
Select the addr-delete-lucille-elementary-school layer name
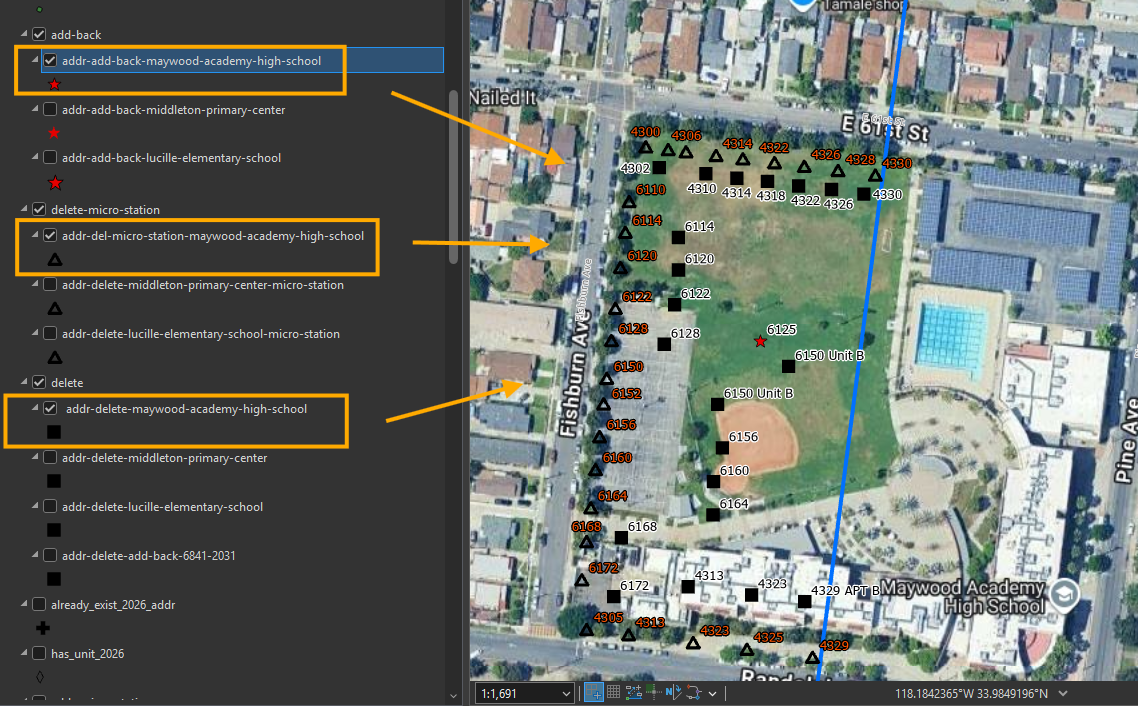[x=163, y=506]
